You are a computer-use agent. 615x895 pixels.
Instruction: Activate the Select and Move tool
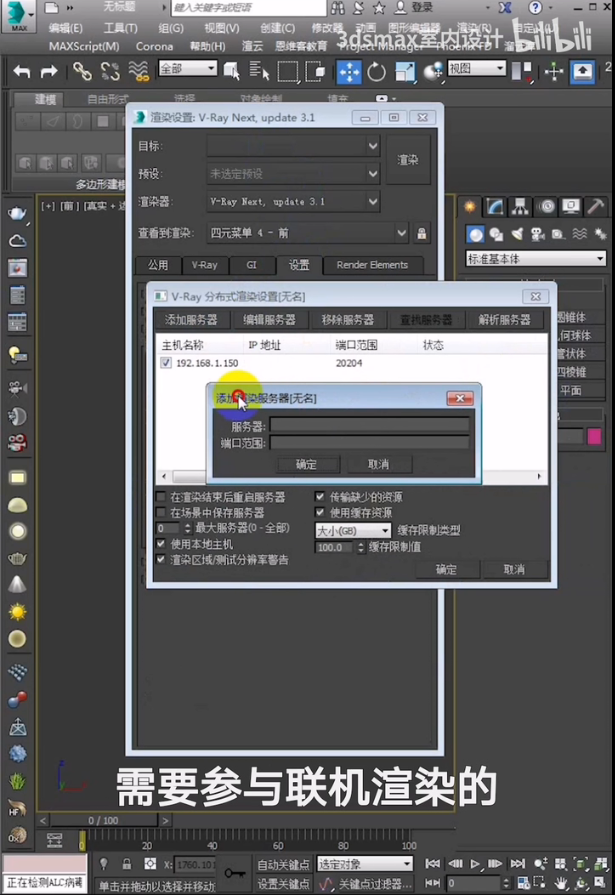coord(349,71)
